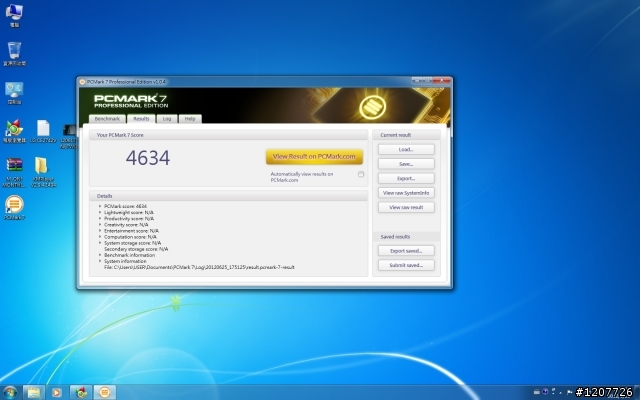Select the PCMark 7 desktop shortcut

[14, 207]
